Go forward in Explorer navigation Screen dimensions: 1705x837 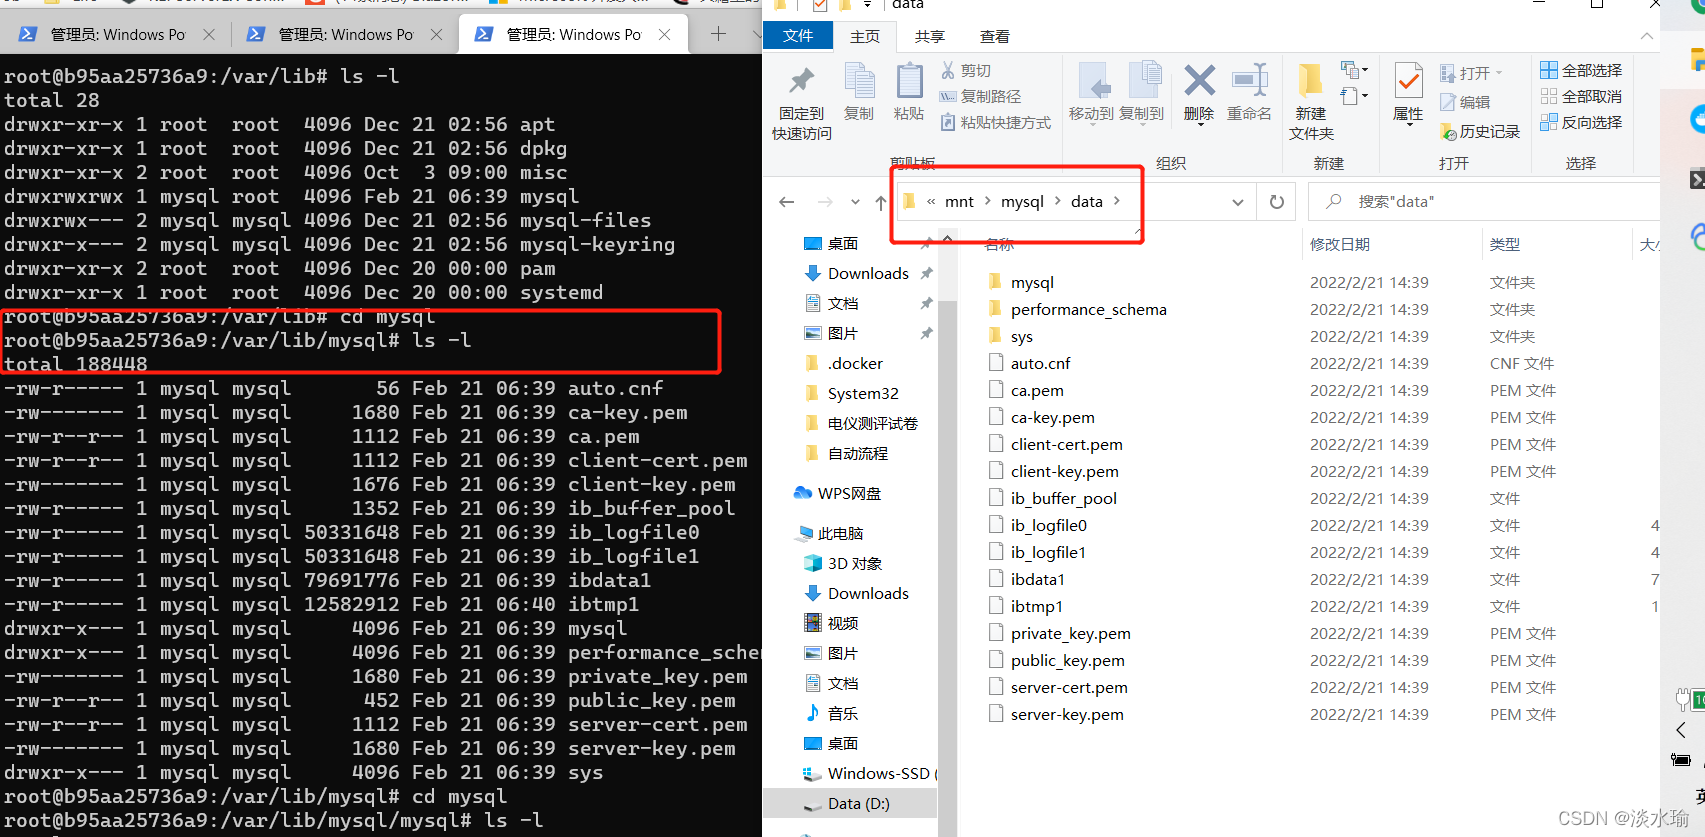click(x=825, y=202)
